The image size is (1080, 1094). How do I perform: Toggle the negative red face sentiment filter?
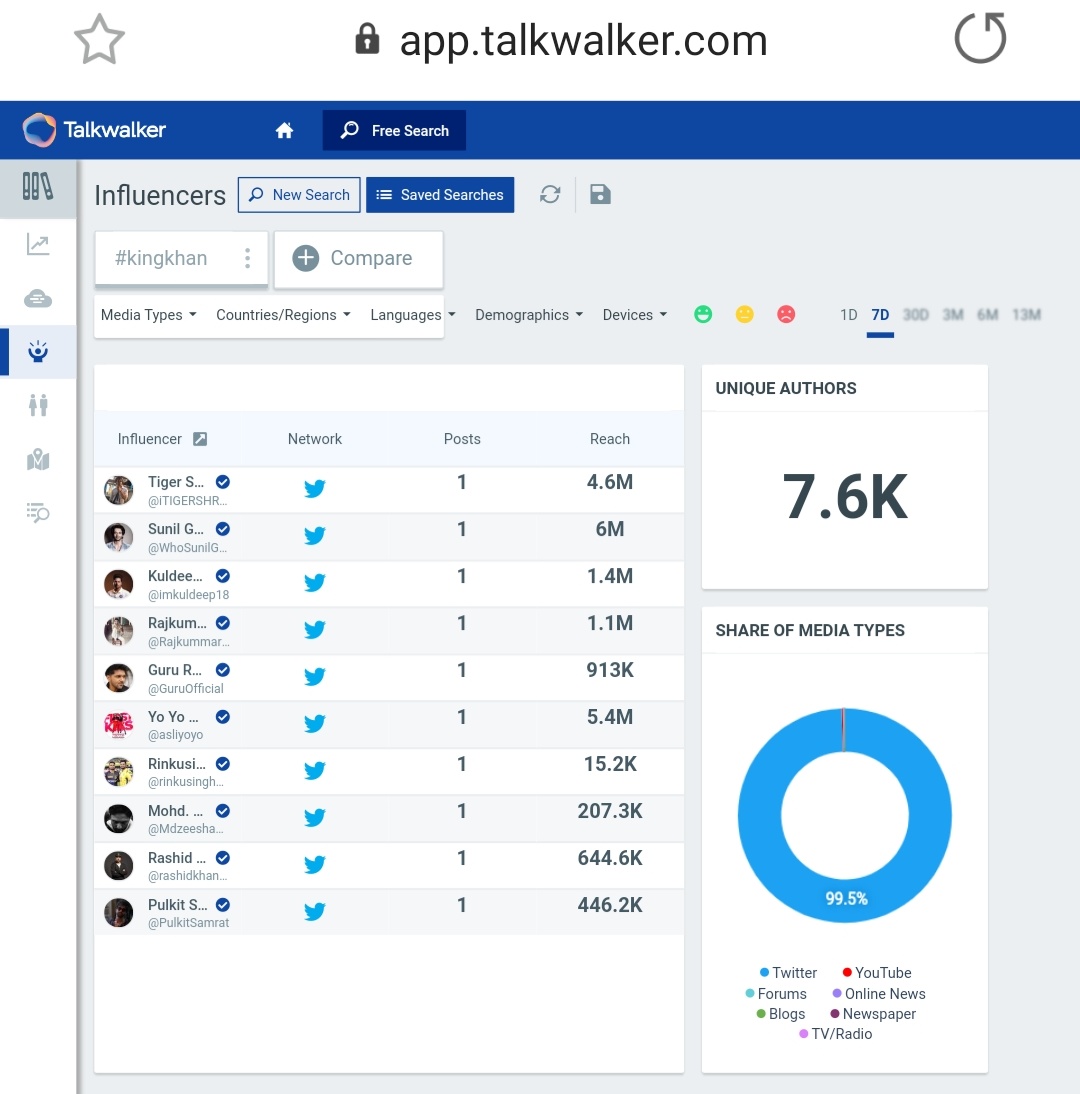click(786, 315)
